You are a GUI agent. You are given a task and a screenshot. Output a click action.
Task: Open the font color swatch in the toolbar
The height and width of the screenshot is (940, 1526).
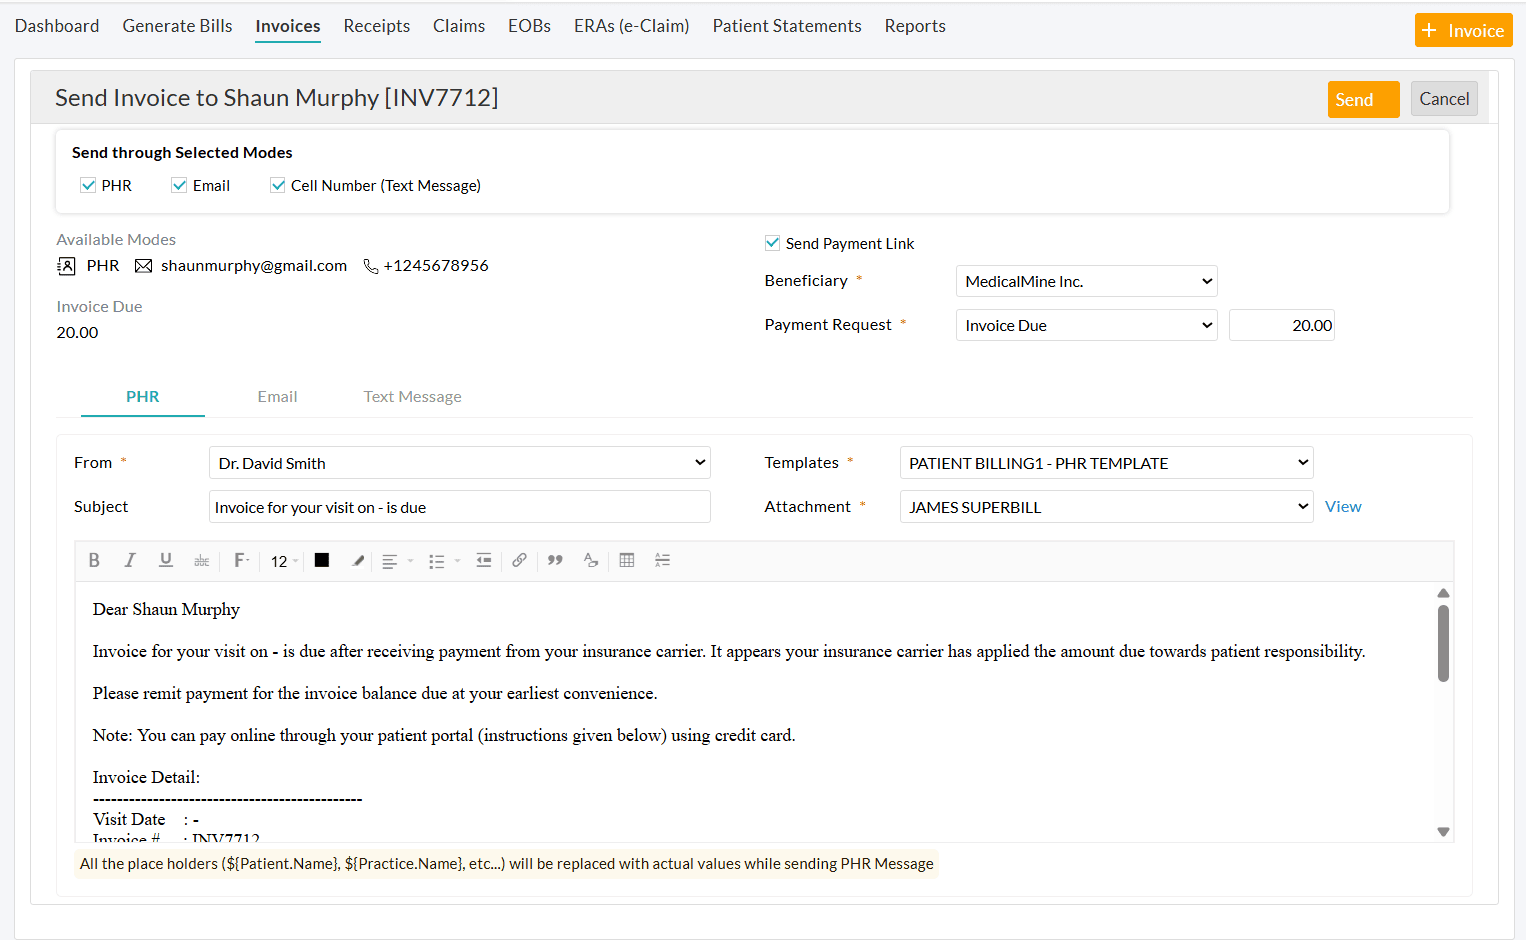point(321,560)
